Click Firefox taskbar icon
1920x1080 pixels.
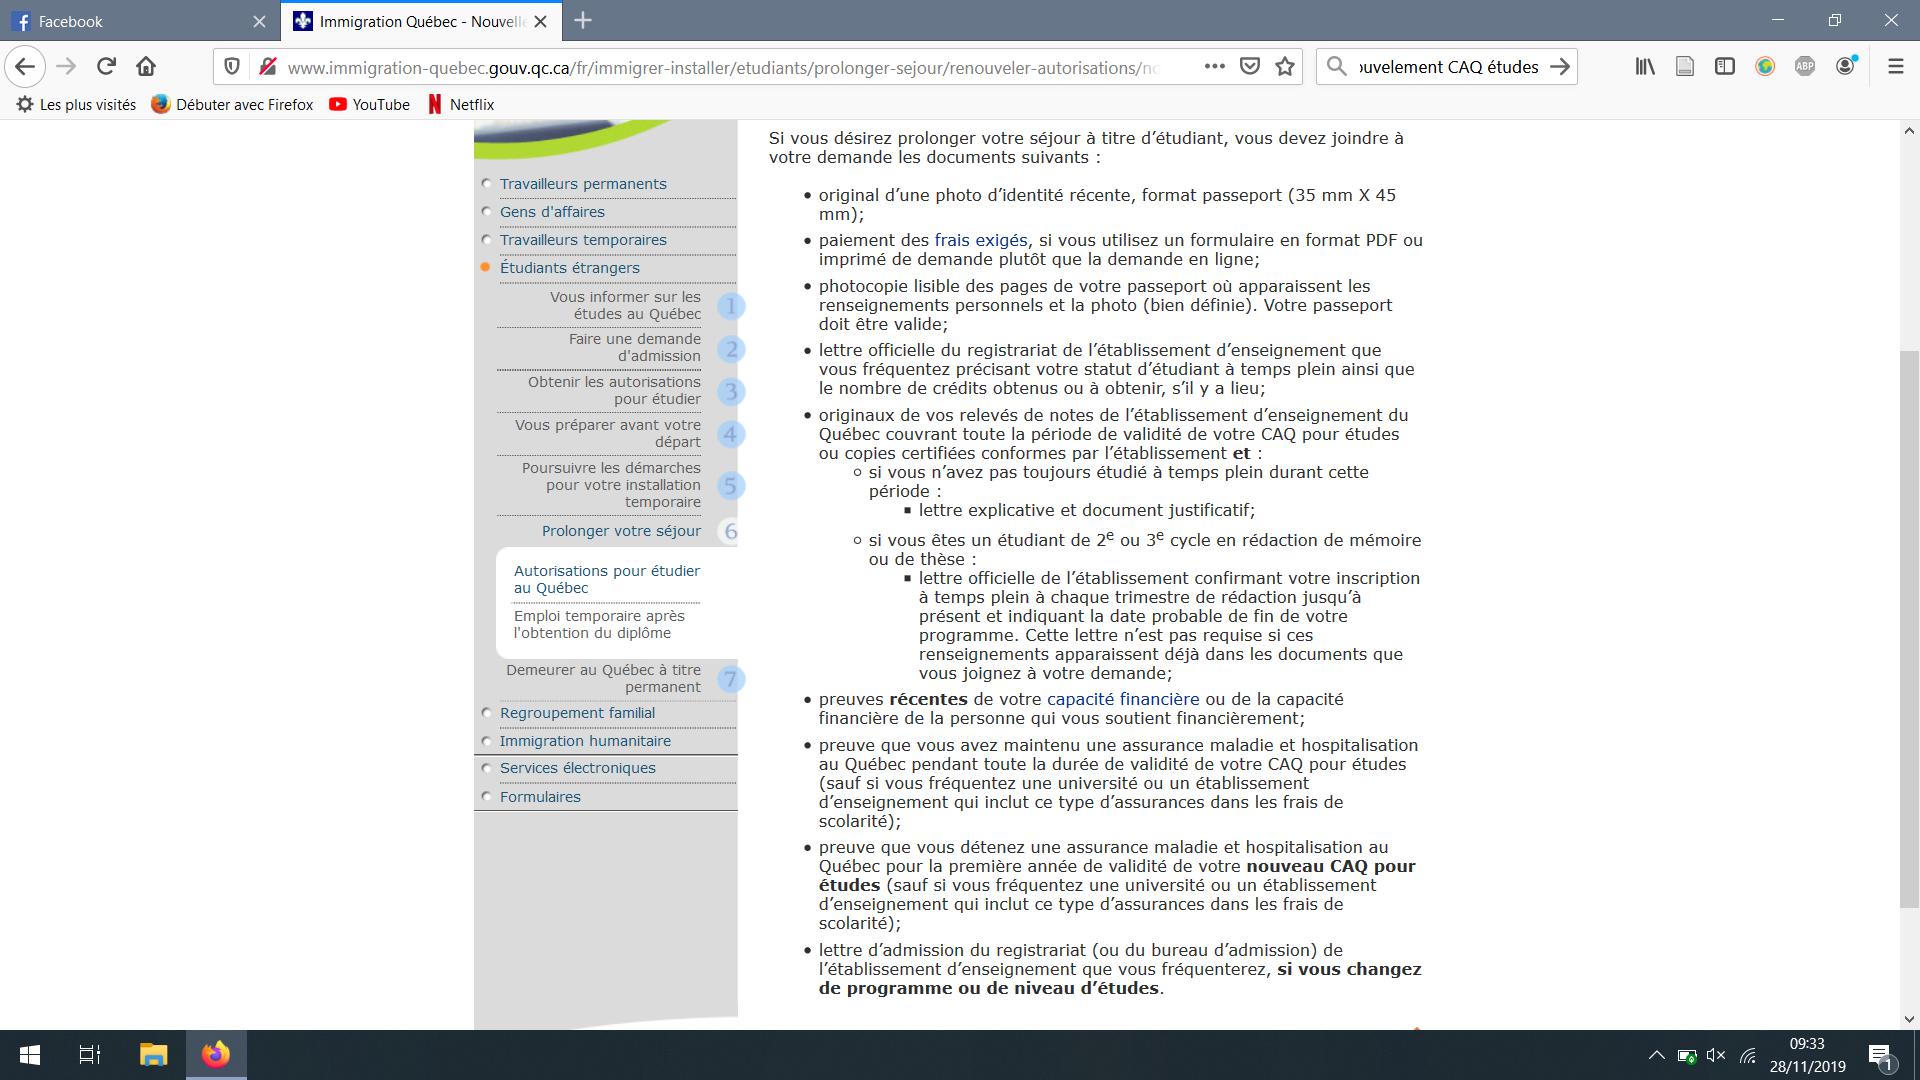[215, 1055]
